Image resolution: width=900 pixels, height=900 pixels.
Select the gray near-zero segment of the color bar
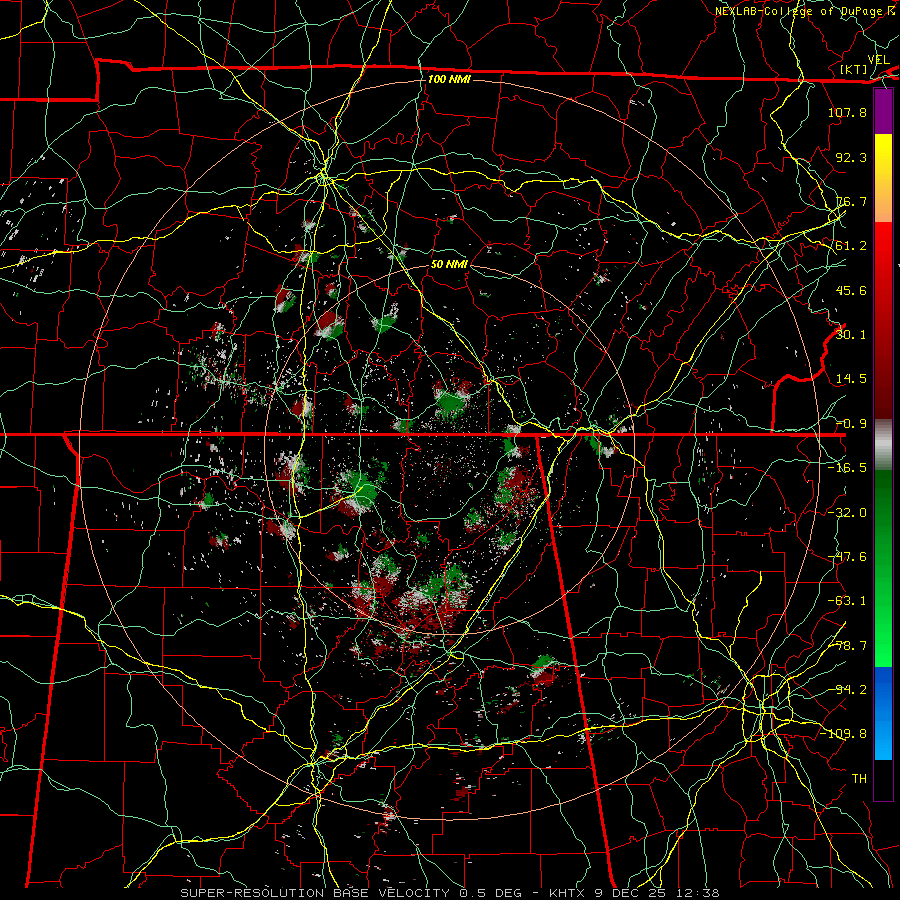click(883, 445)
